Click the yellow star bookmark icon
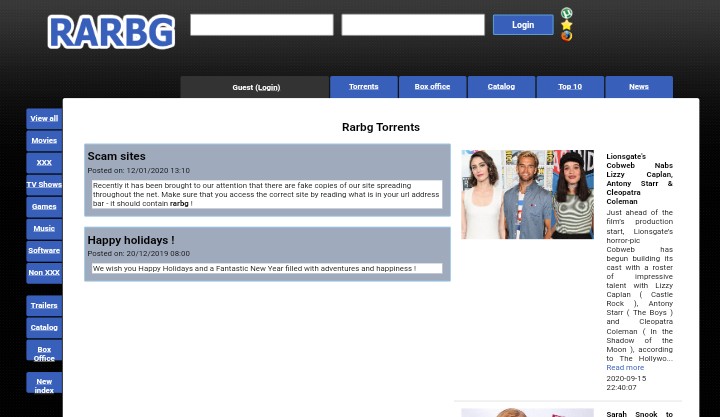This screenshot has height=417, width=720. (567, 25)
